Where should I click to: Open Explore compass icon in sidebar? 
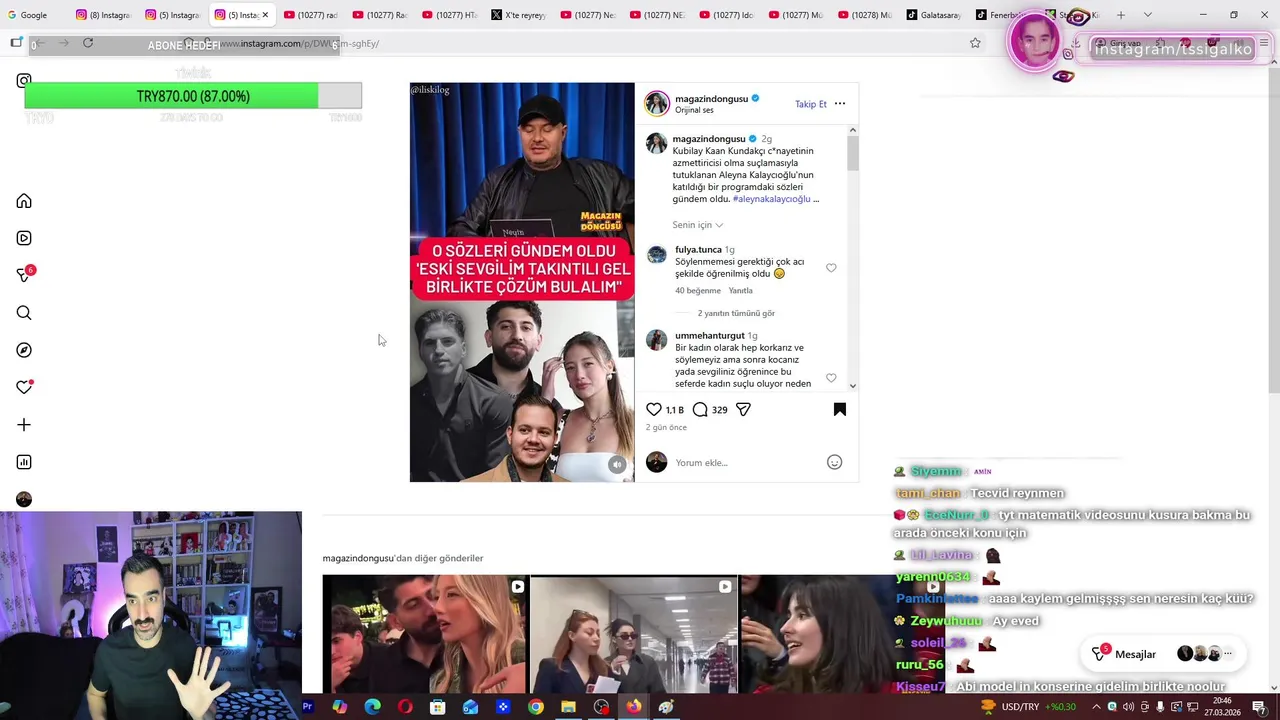[24, 350]
